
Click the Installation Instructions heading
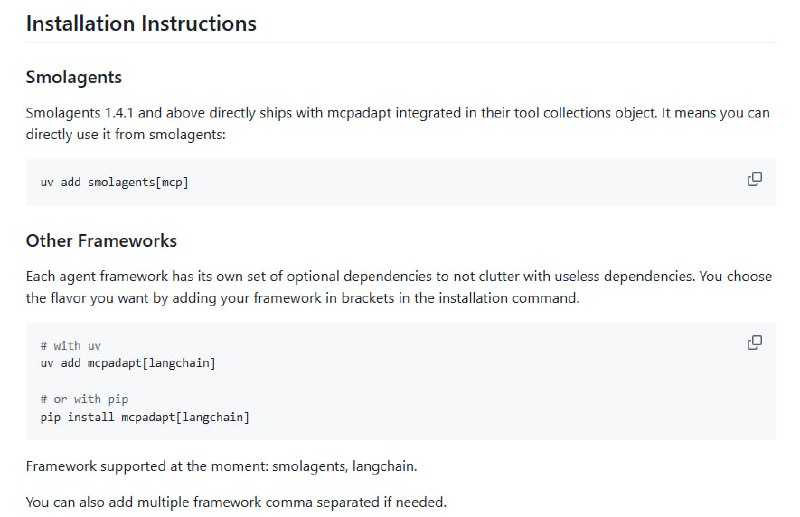[141, 23]
